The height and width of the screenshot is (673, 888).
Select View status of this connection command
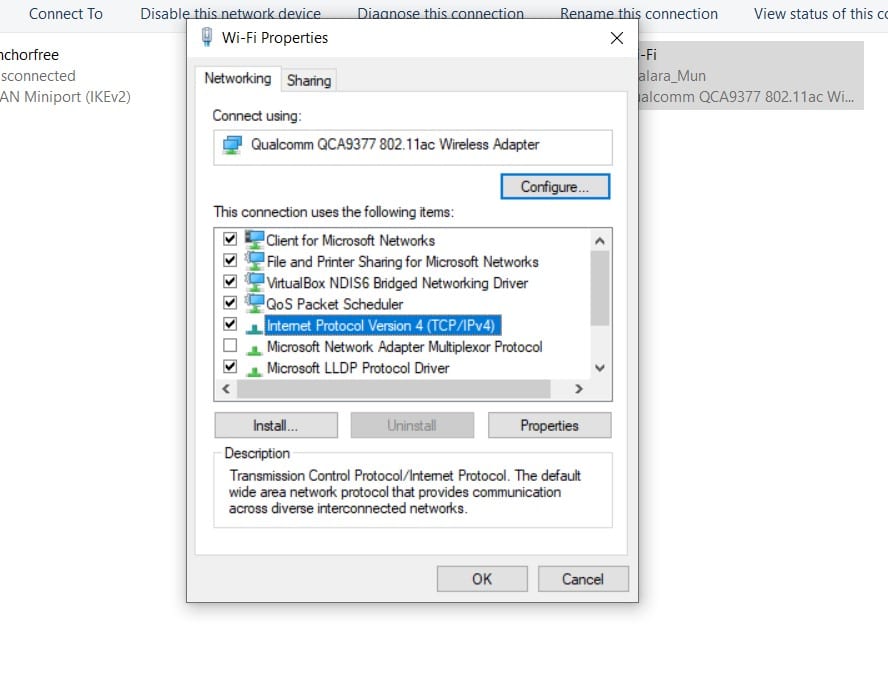(x=821, y=14)
